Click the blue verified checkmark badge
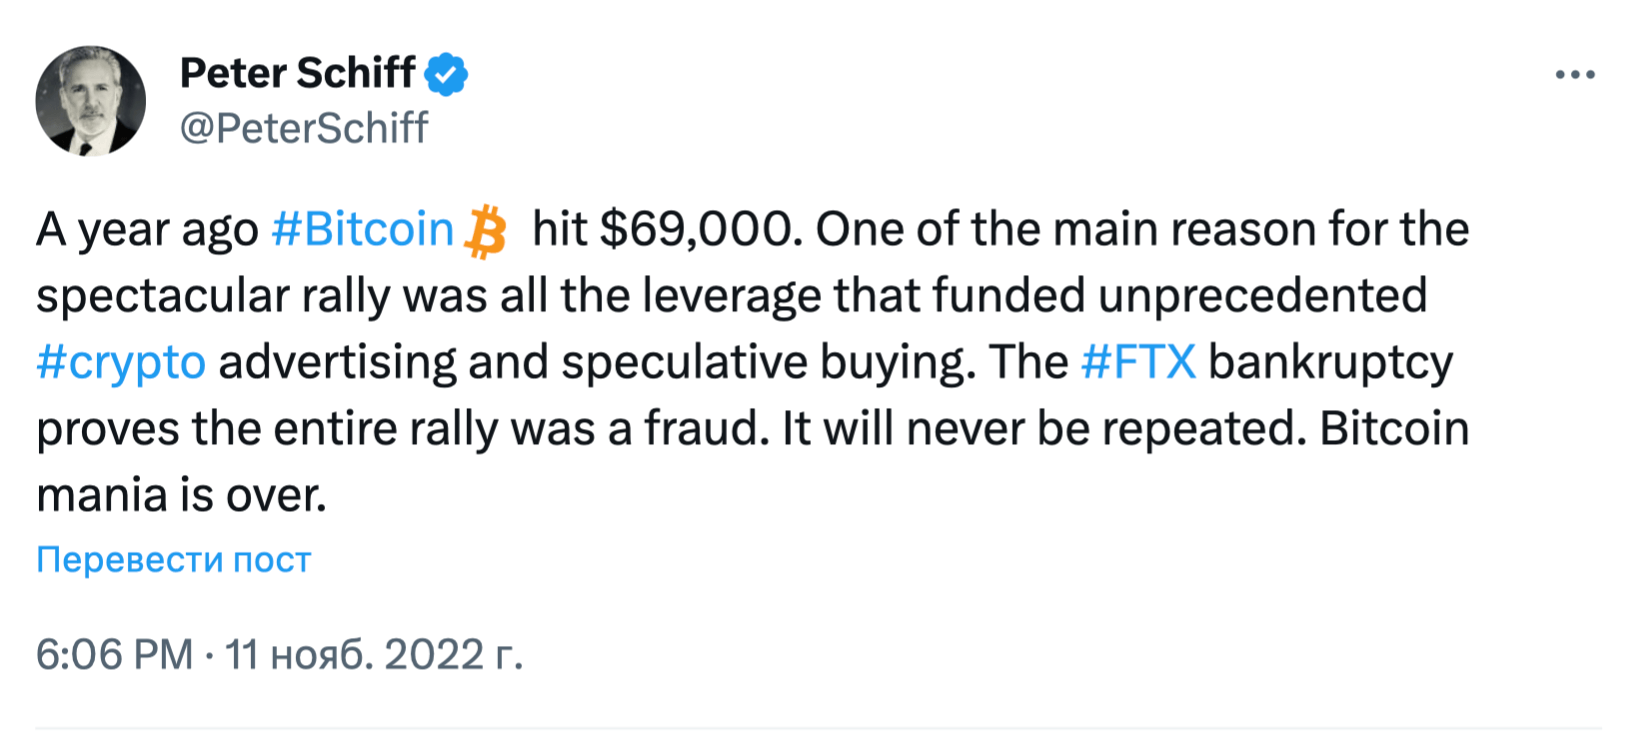The width and height of the screenshot is (1640, 732). tap(446, 74)
